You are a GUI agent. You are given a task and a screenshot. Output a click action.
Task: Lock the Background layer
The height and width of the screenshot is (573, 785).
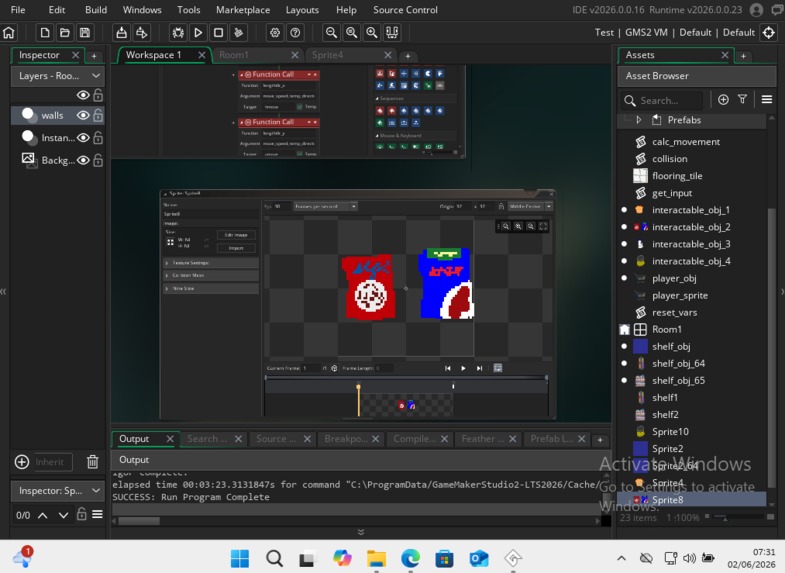click(98, 160)
